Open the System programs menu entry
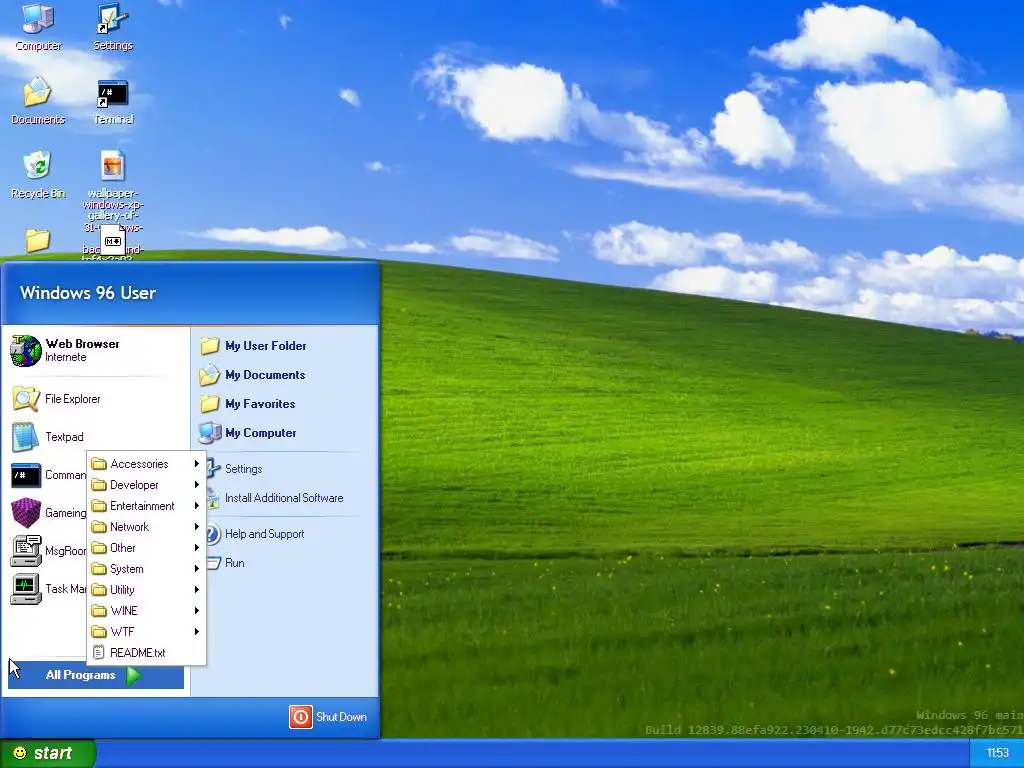1024x768 pixels. pyautogui.click(x=146, y=569)
